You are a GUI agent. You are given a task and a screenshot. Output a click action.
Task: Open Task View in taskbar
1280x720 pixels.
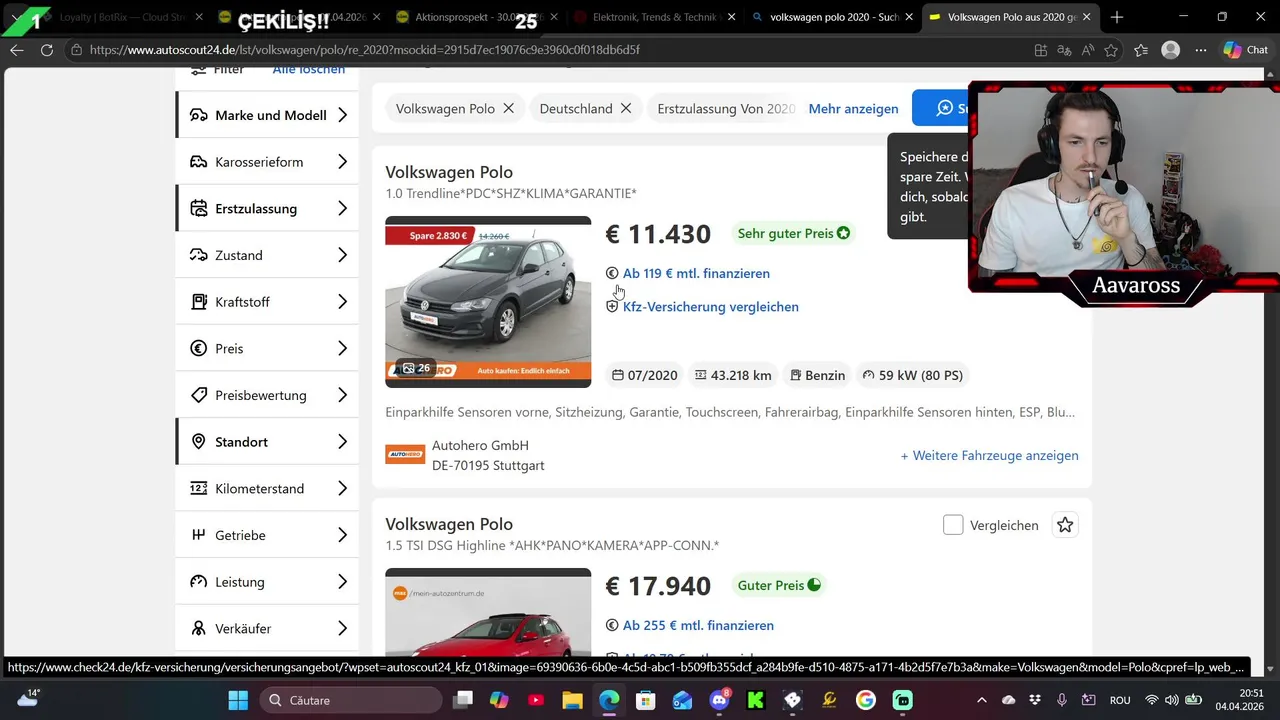point(462,700)
